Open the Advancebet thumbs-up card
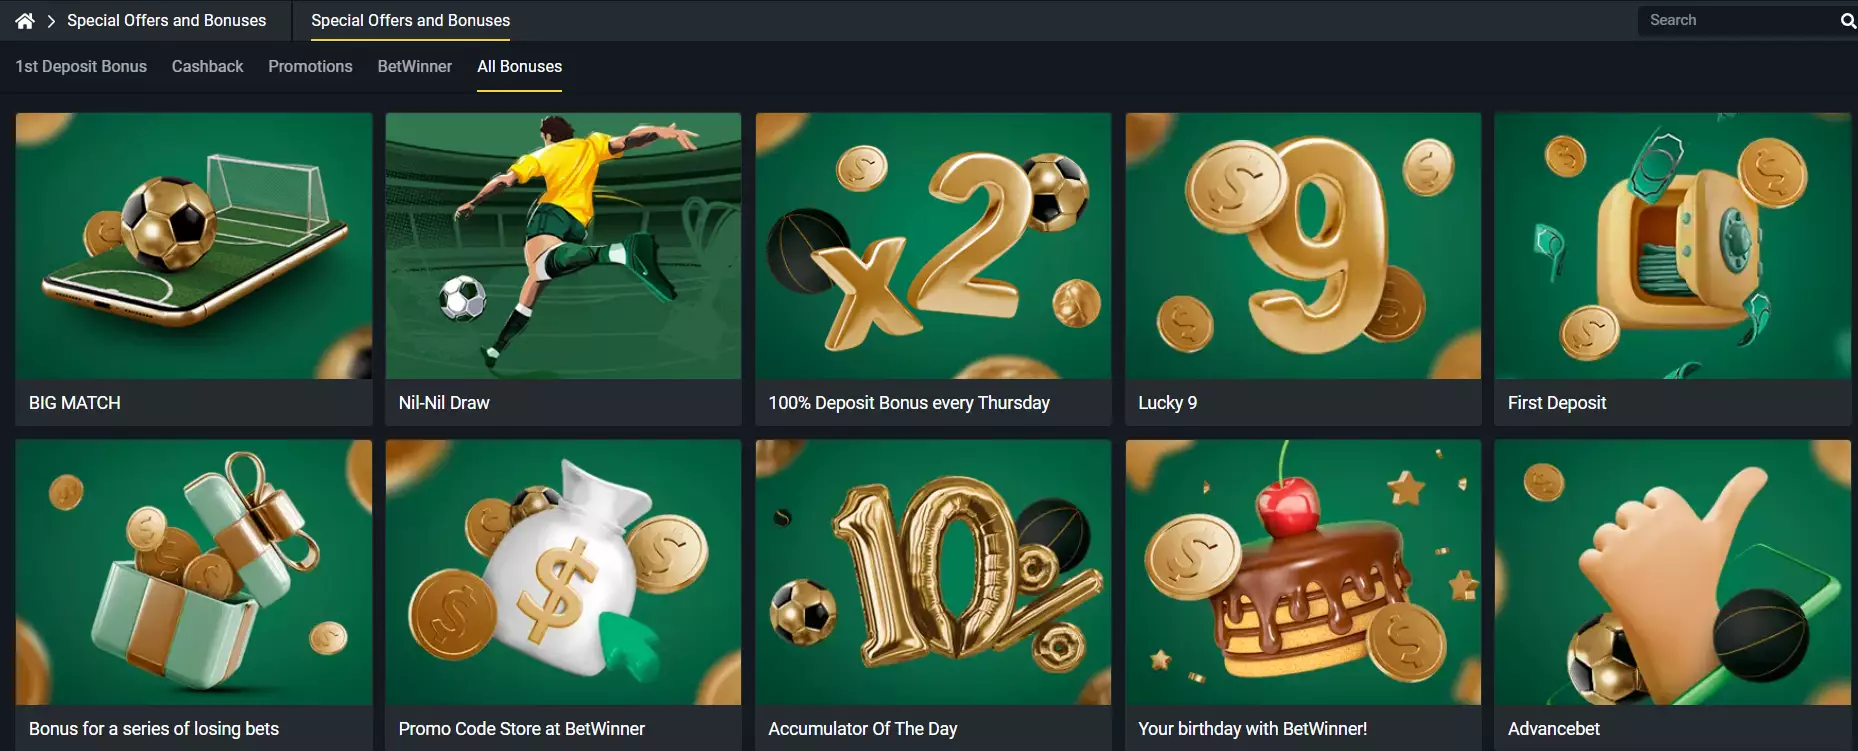The image size is (1858, 751). point(1672,595)
